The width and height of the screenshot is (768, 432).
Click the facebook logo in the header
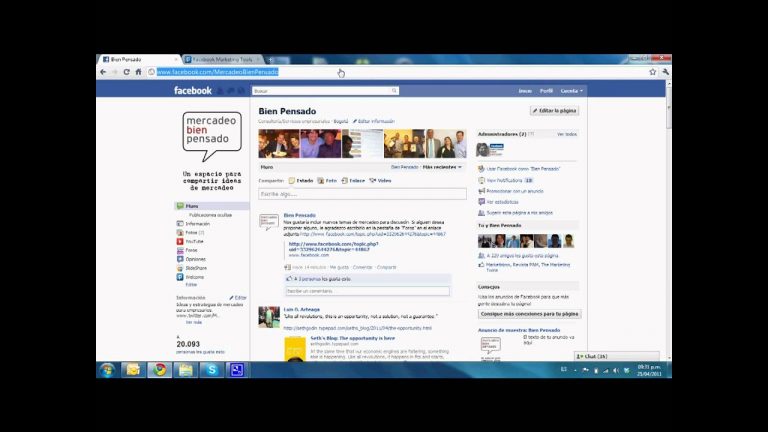193,91
